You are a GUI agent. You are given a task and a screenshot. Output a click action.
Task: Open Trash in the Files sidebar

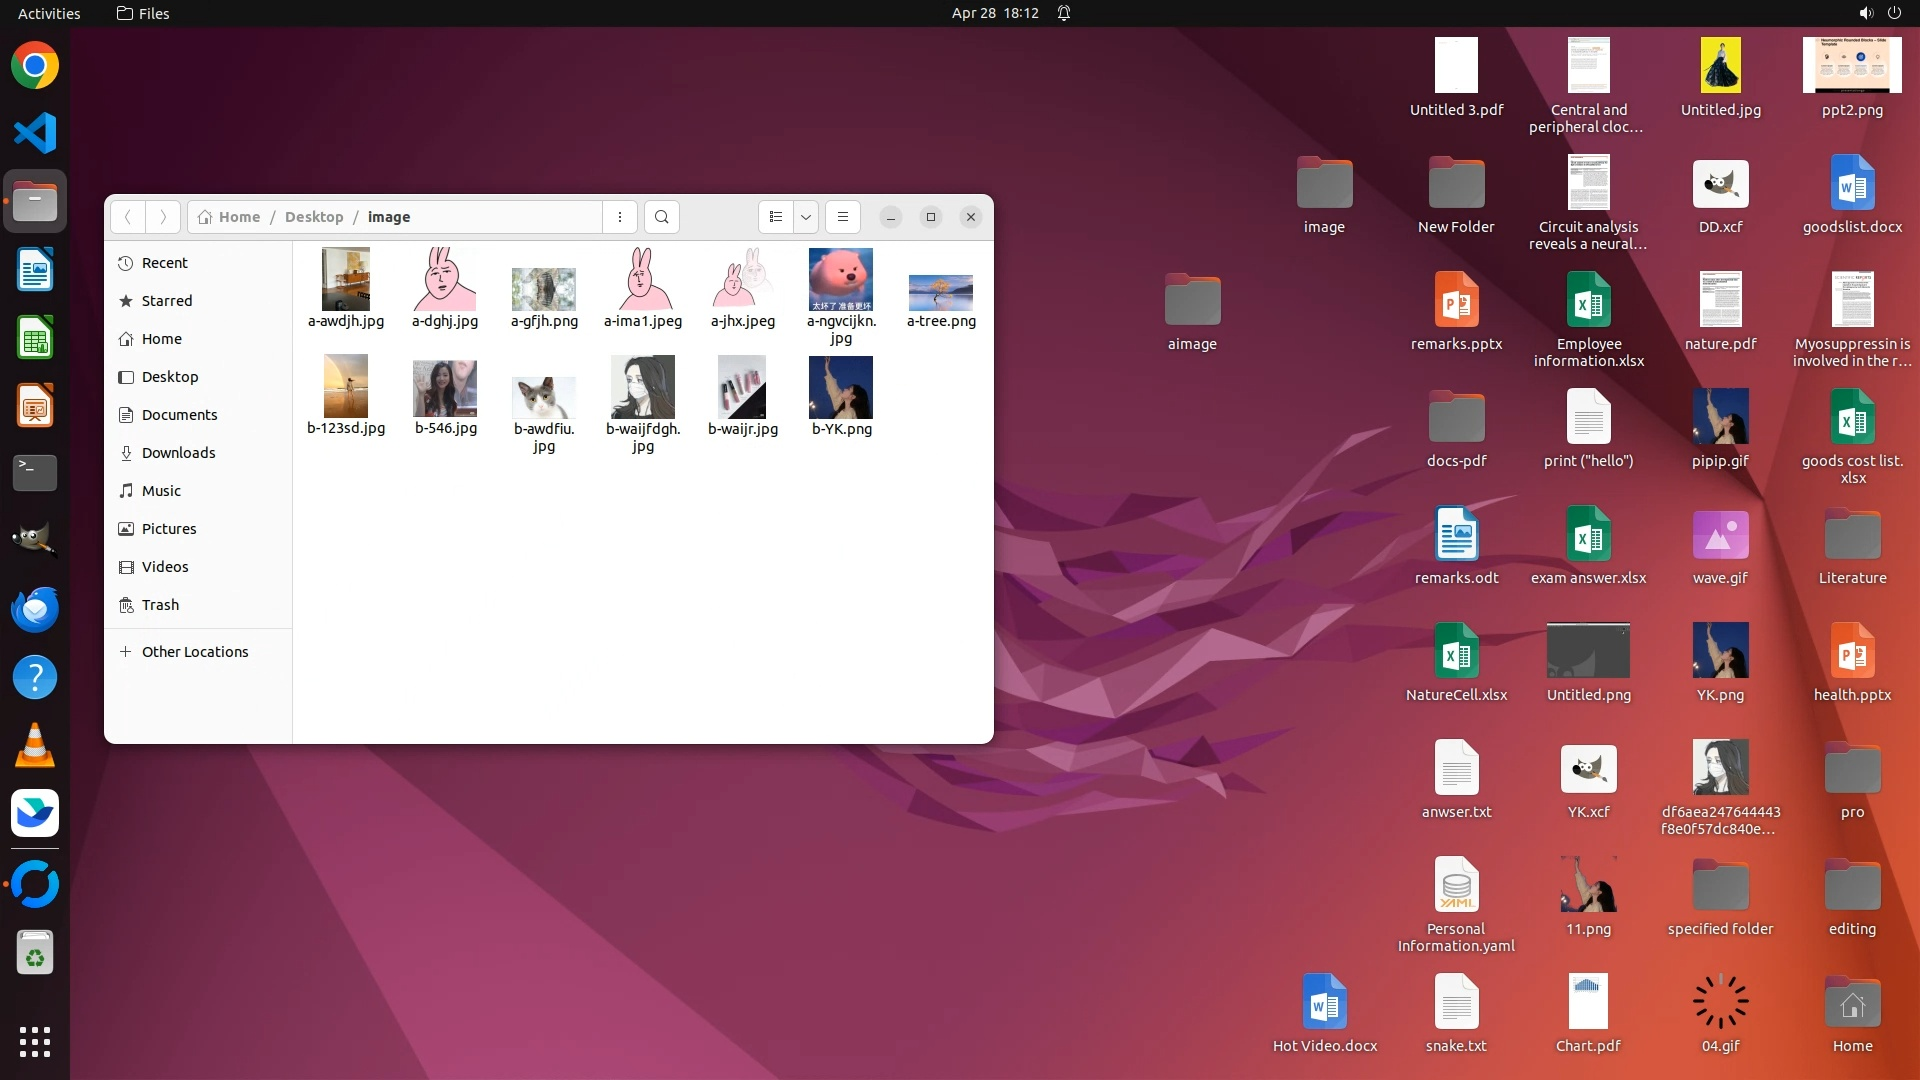tap(160, 605)
